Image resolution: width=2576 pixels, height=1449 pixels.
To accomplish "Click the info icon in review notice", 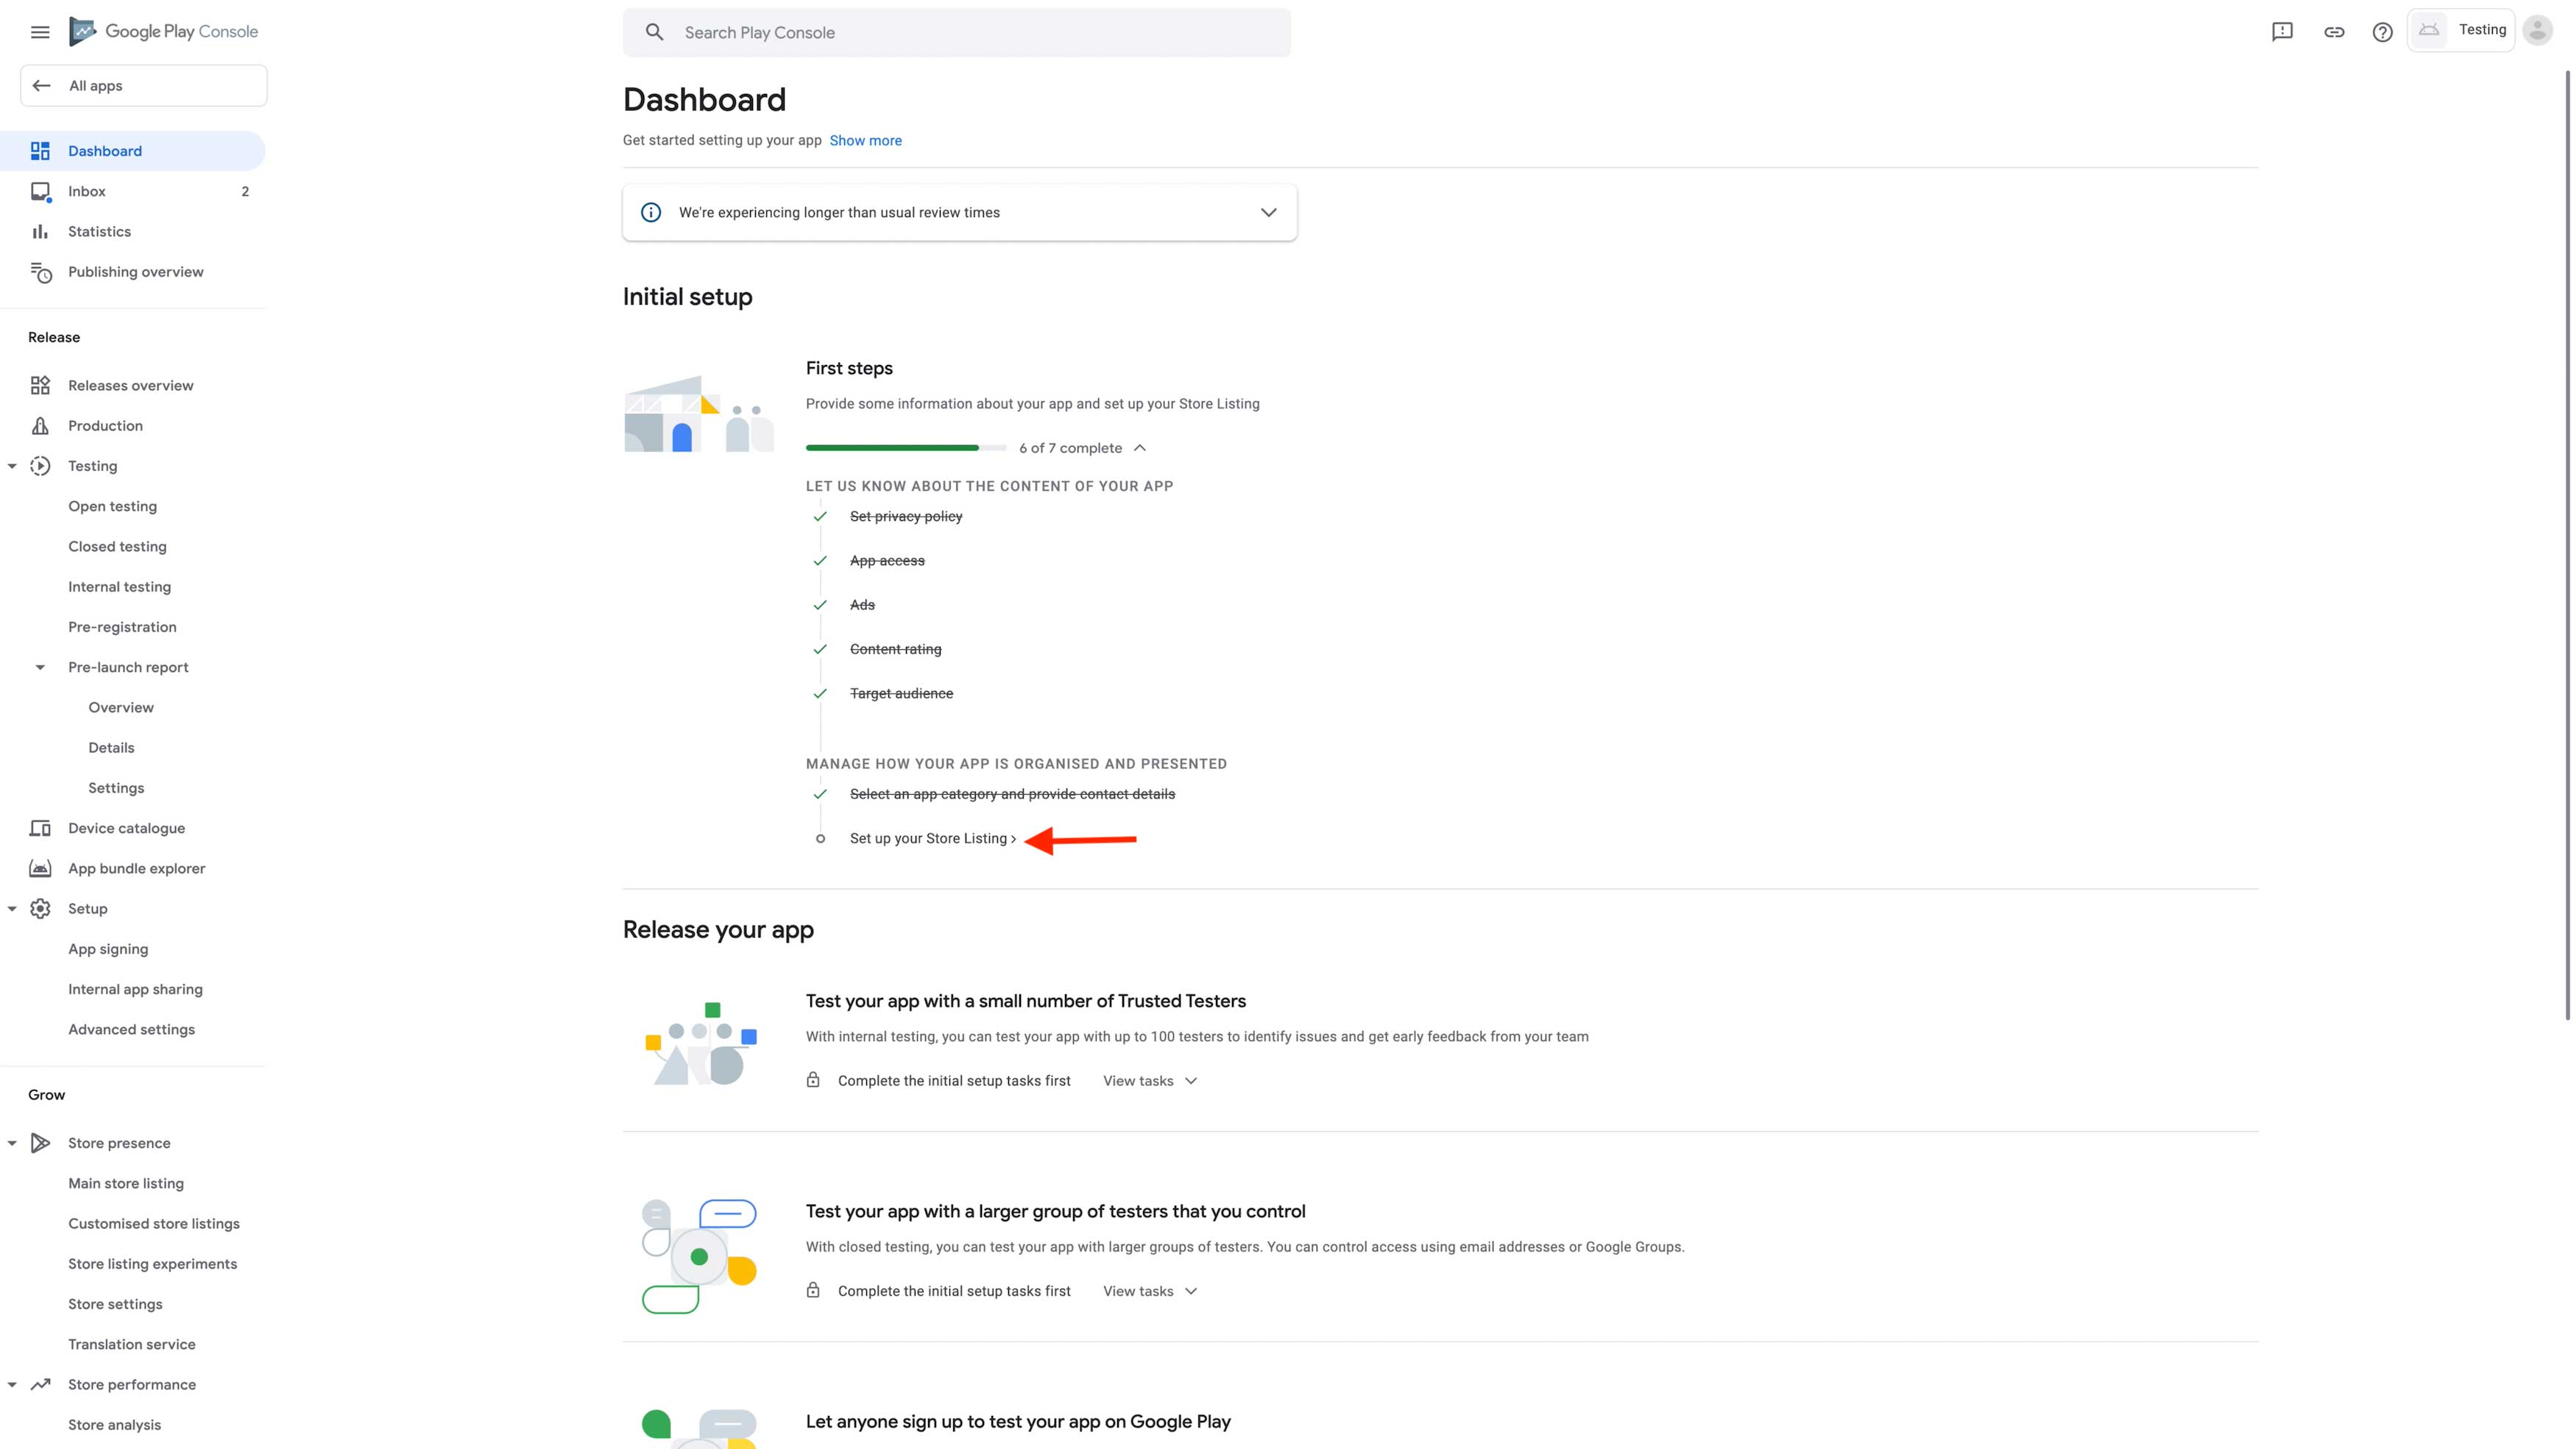I will click(x=651, y=212).
